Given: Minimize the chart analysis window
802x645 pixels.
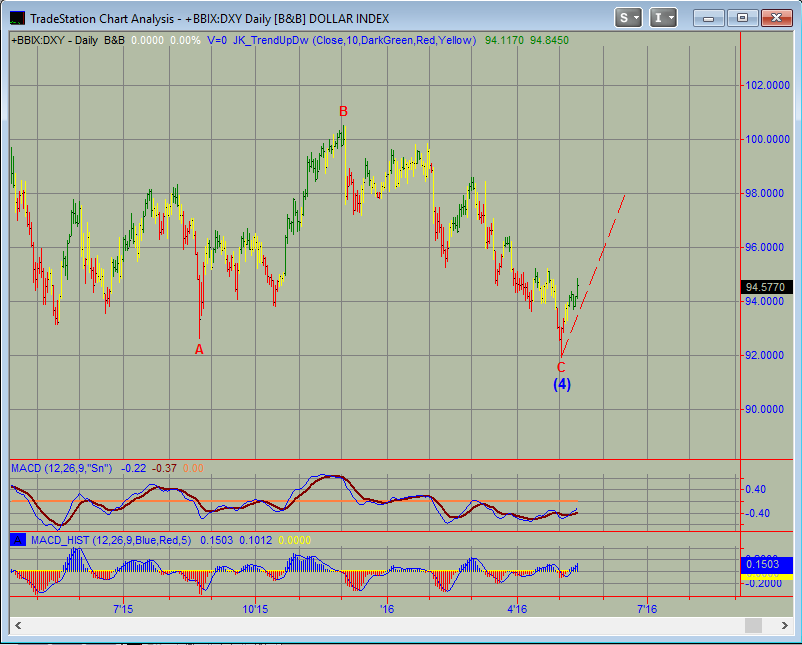Looking at the screenshot, I should pos(711,17).
